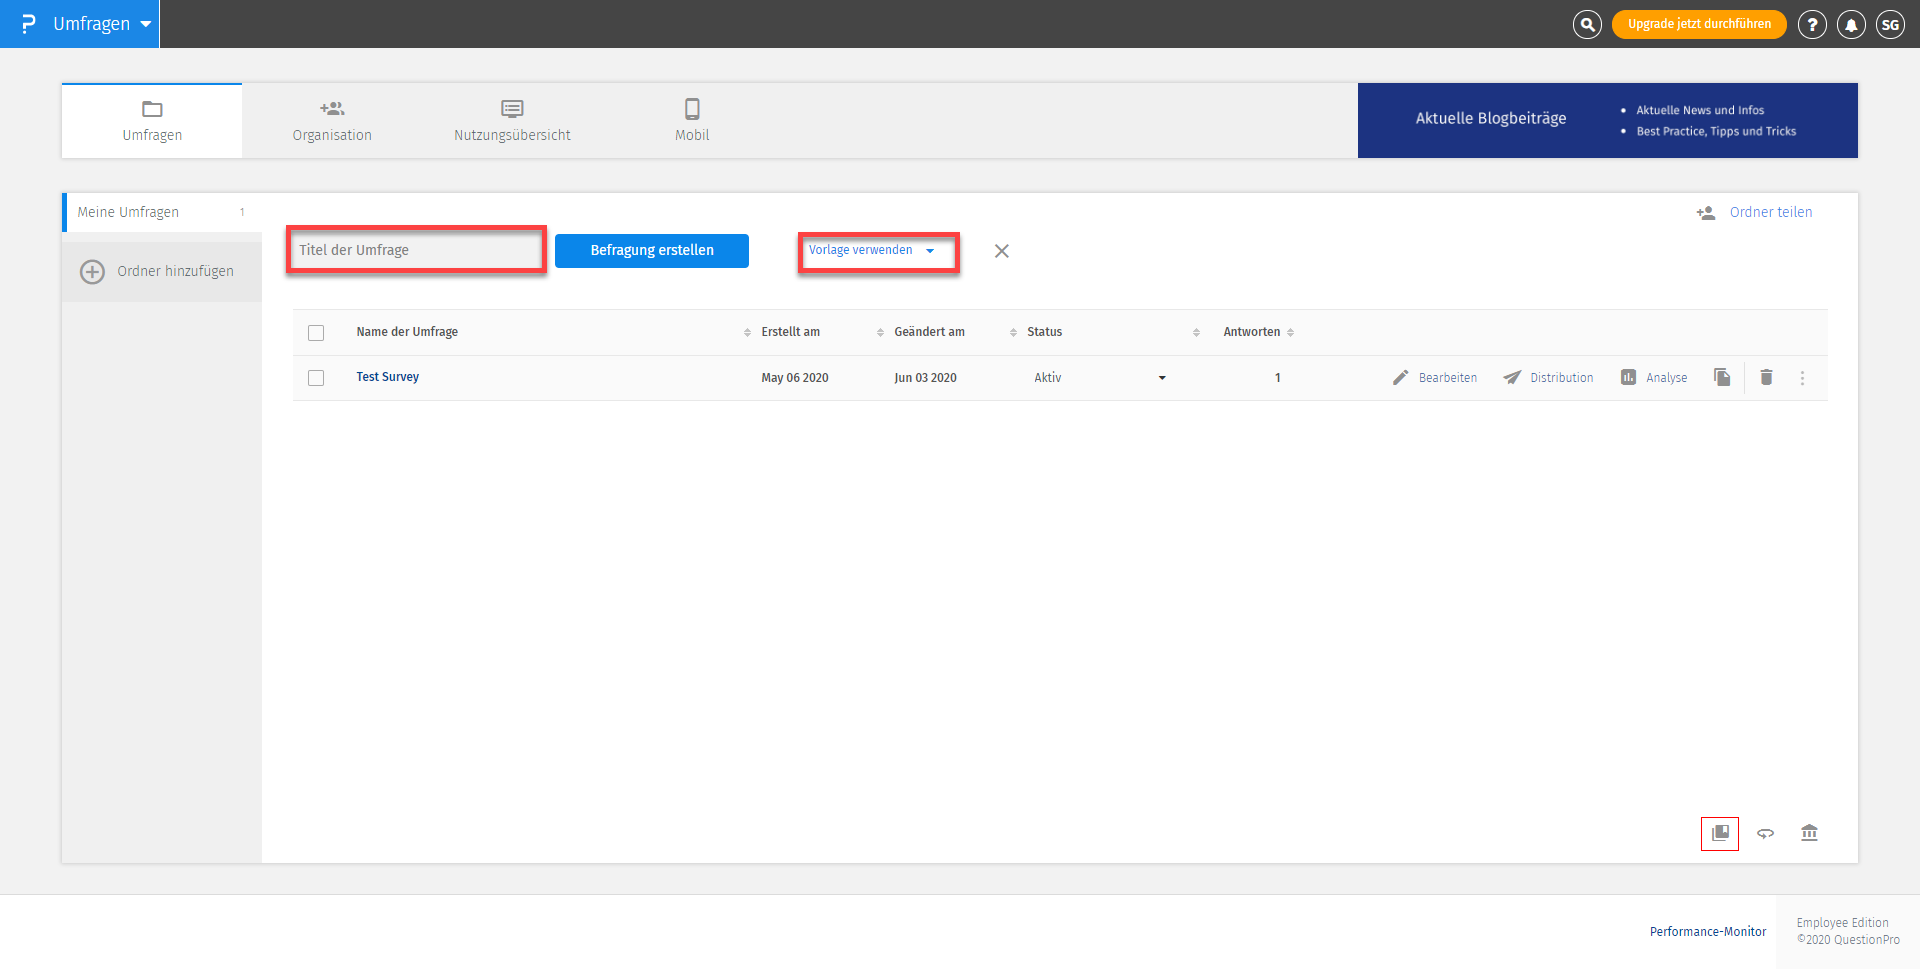Open Best Practice, Tipps und Tricks link
This screenshot has height=969, width=1920.
pos(1716,131)
